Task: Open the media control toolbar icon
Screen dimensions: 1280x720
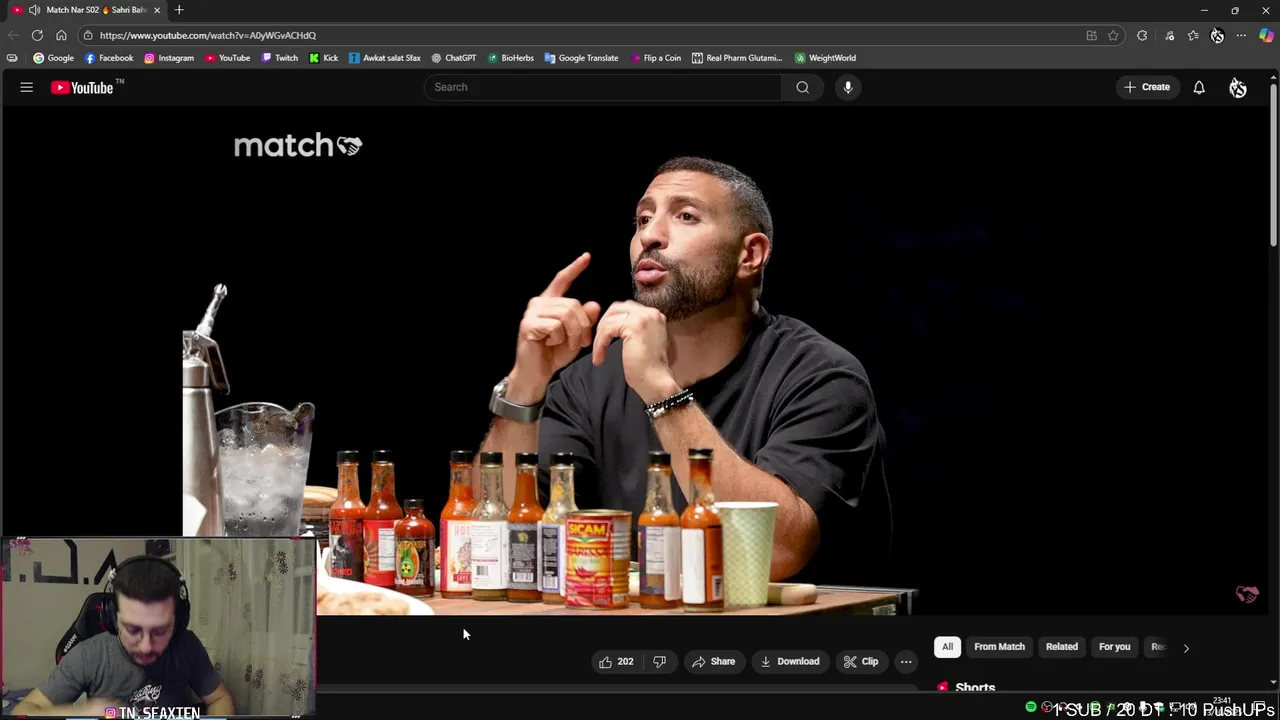Action: 1169,35
